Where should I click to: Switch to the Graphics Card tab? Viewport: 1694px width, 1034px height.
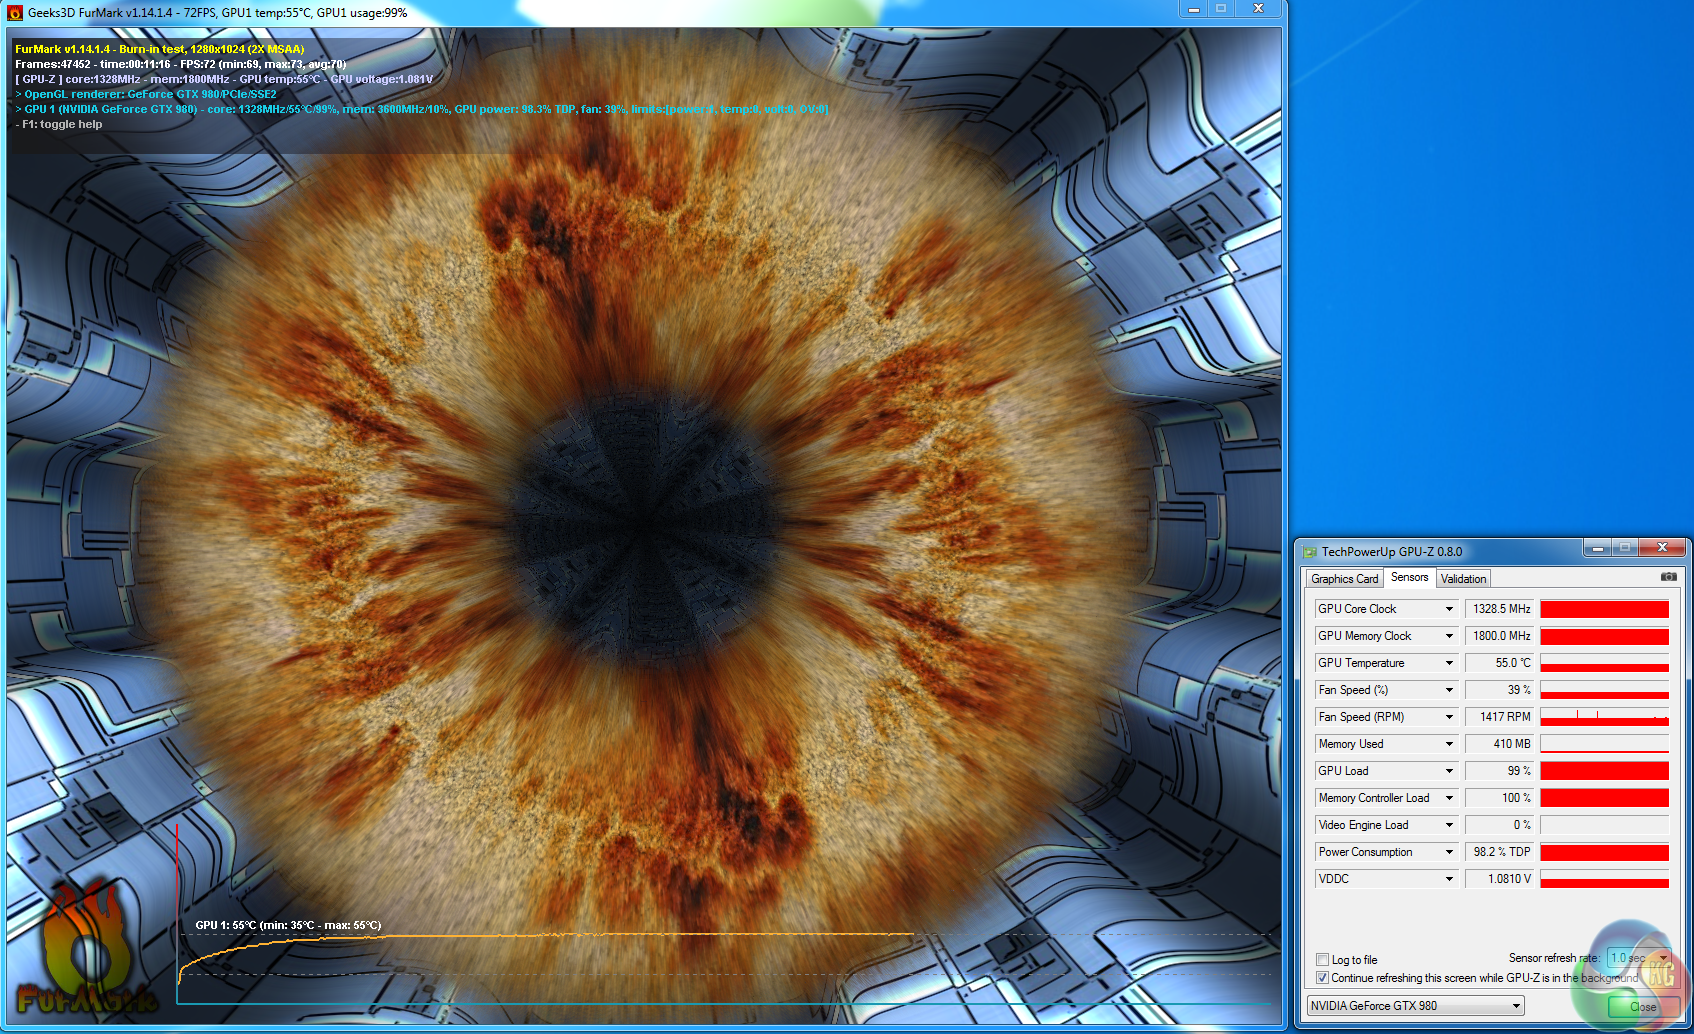(x=1344, y=579)
